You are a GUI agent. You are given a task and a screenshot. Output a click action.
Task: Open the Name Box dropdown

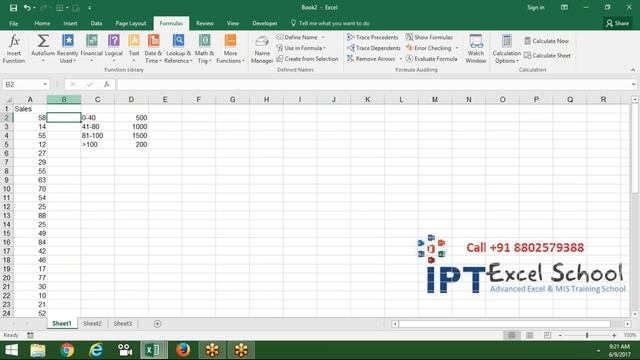coord(45,84)
